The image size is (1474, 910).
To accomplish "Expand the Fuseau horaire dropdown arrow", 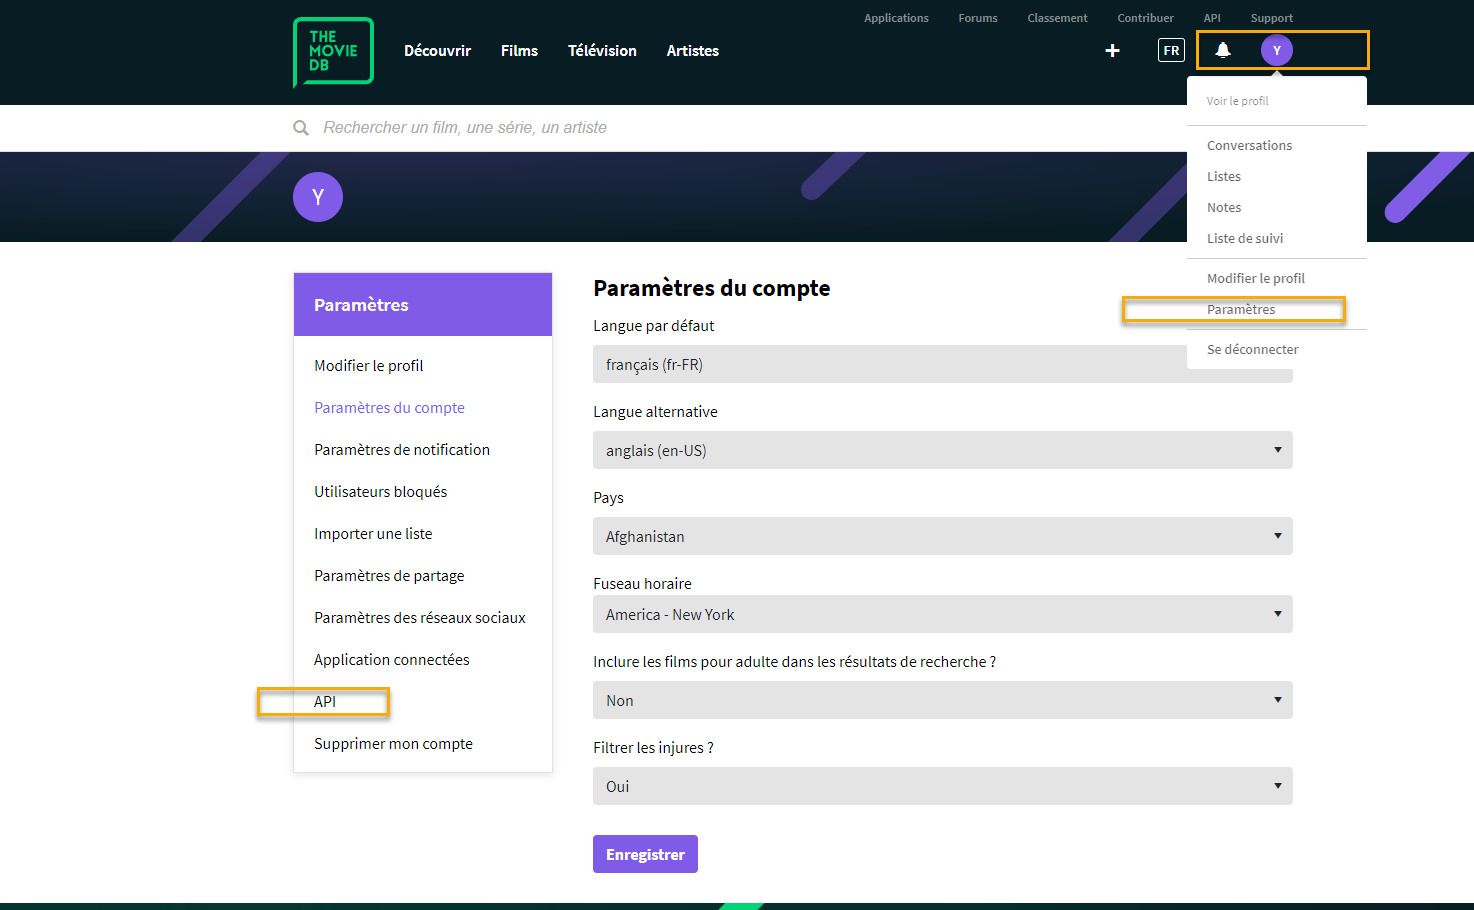I will point(1277,614).
